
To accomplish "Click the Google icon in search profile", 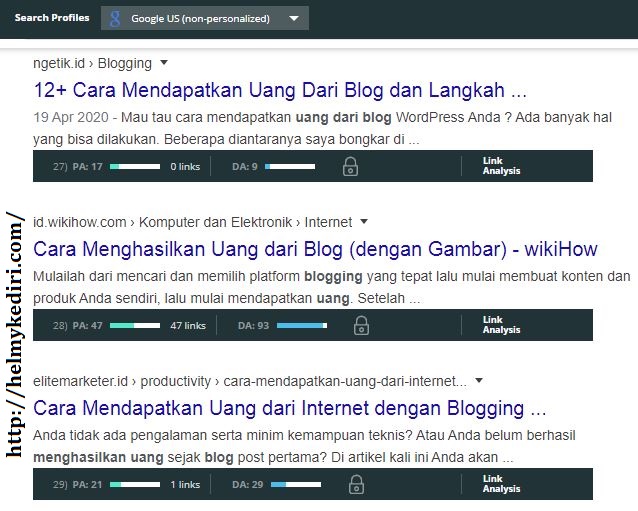I will click(x=115, y=19).
